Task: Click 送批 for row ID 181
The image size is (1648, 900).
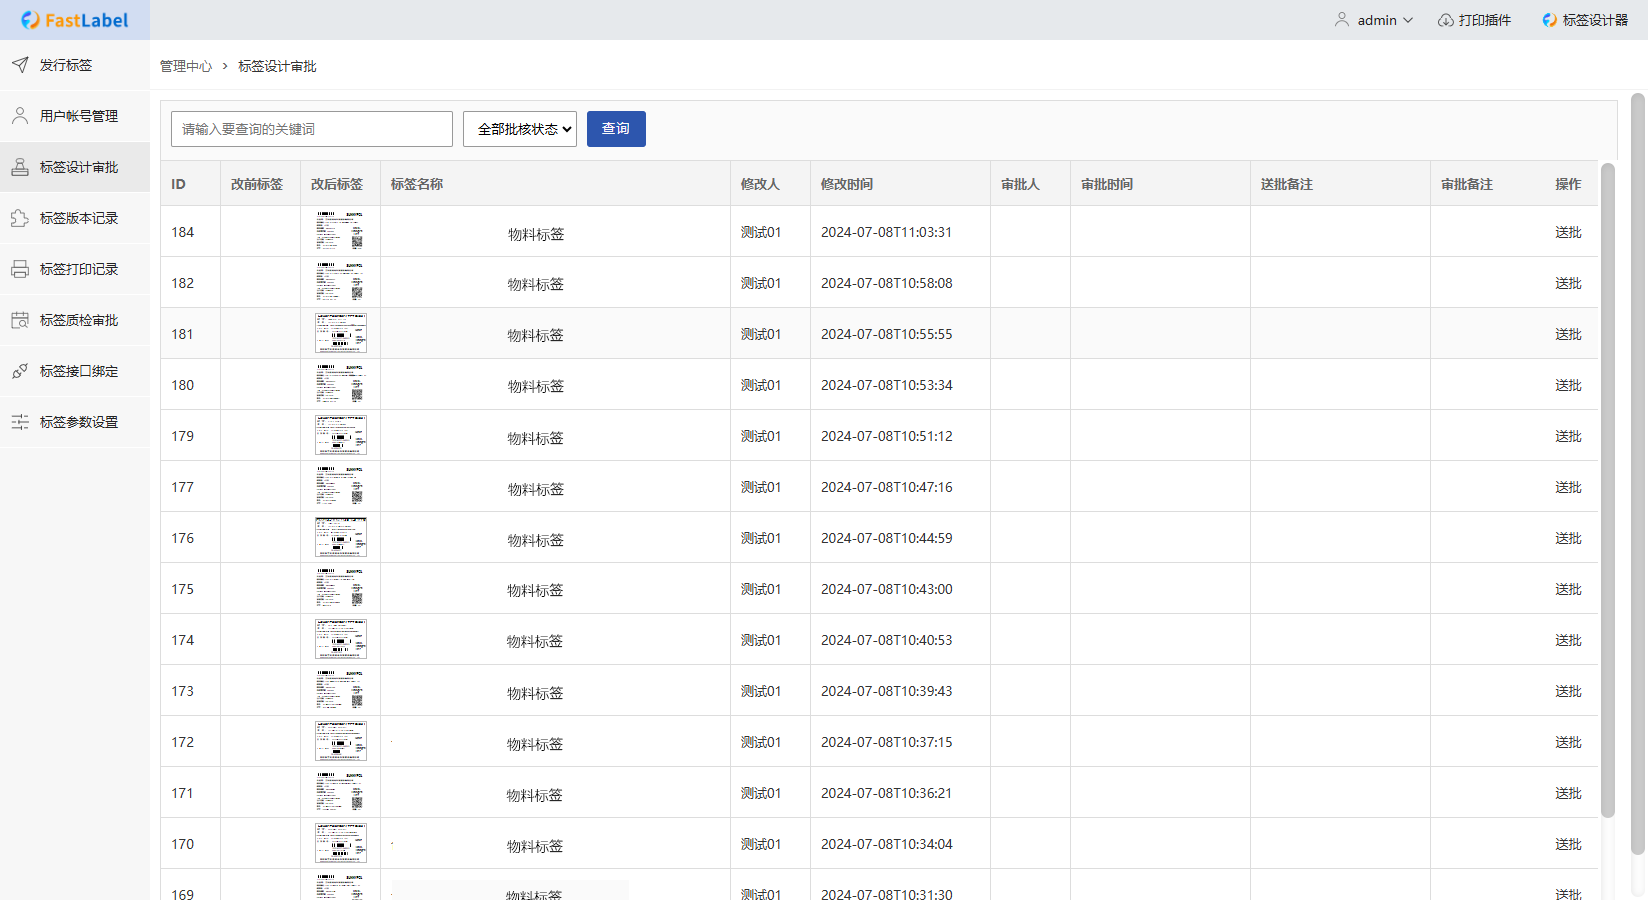Action: pyautogui.click(x=1568, y=334)
